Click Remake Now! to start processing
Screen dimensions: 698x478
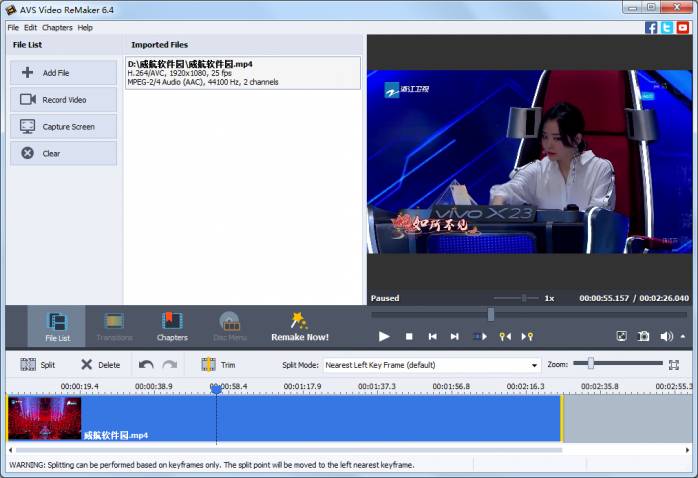click(x=299, y=326)
